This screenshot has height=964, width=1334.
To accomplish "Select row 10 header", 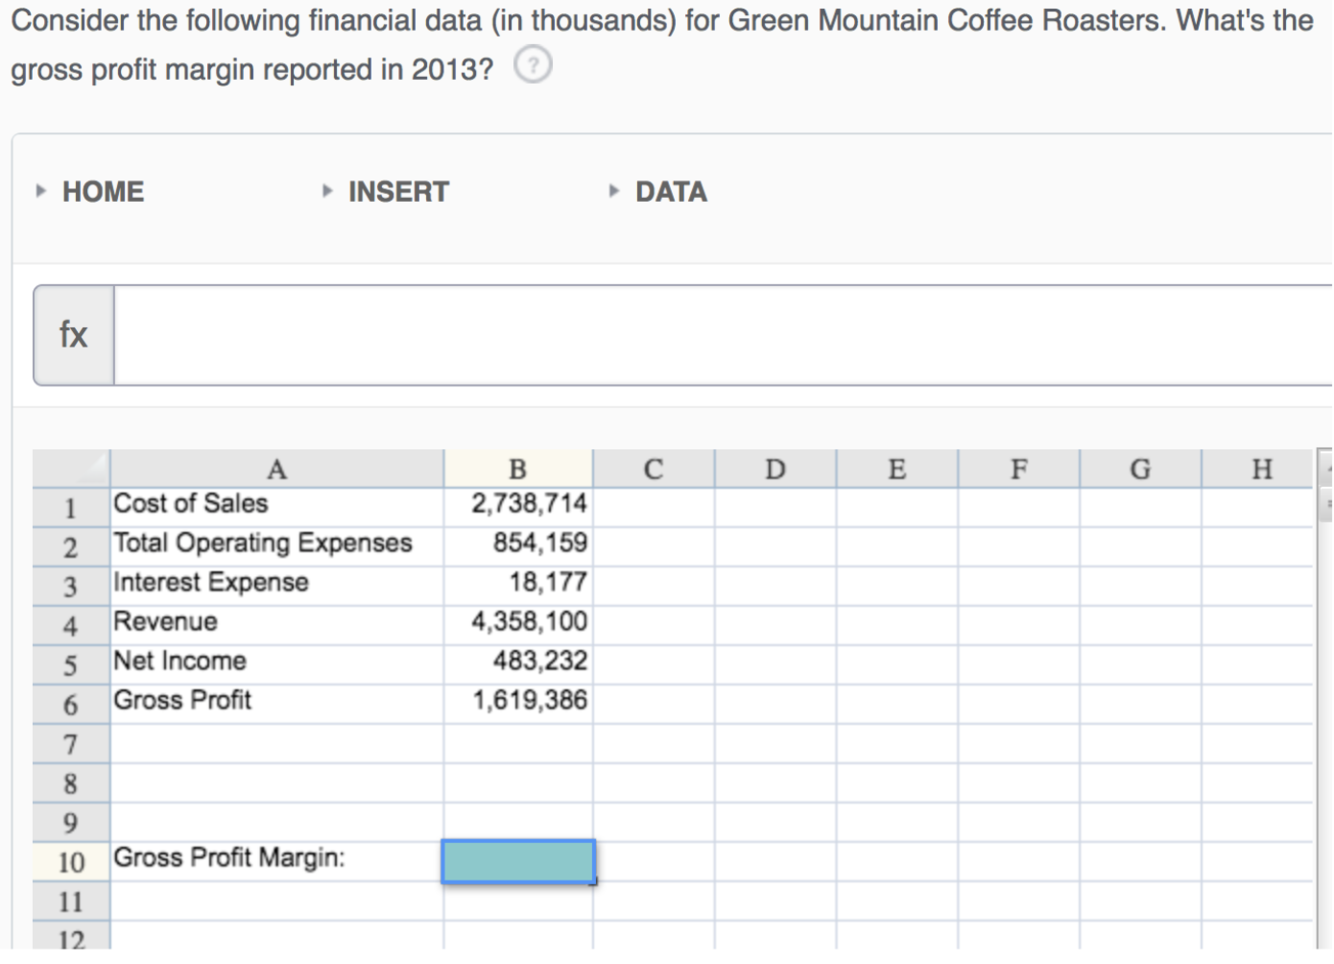I will [71, 862].
